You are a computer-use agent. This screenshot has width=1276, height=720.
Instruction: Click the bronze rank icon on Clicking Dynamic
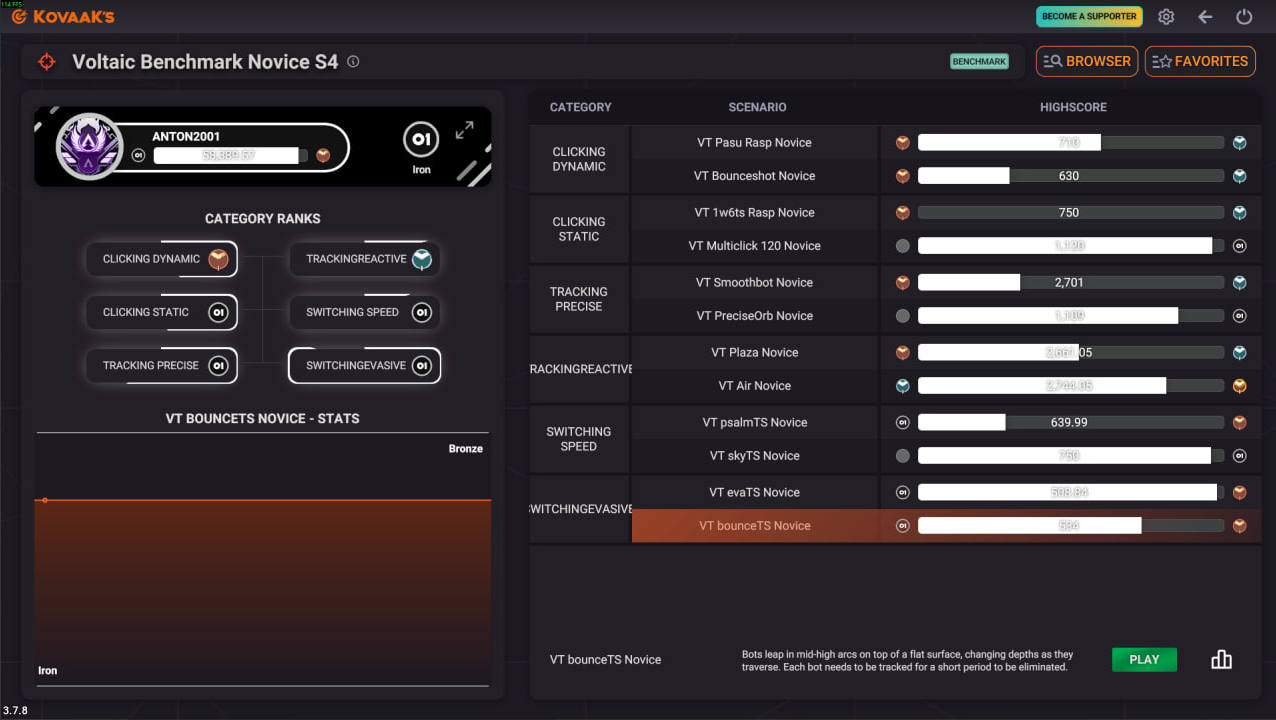(218, 259)
